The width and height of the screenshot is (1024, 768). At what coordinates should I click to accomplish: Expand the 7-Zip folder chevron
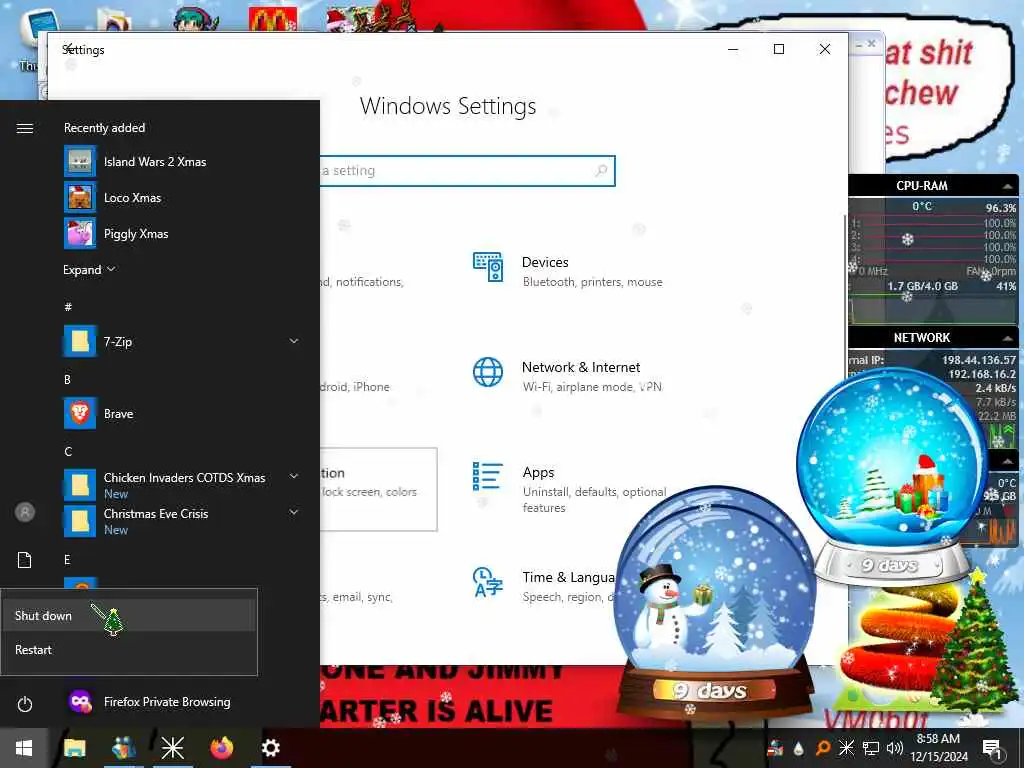[x=294, y=341]
